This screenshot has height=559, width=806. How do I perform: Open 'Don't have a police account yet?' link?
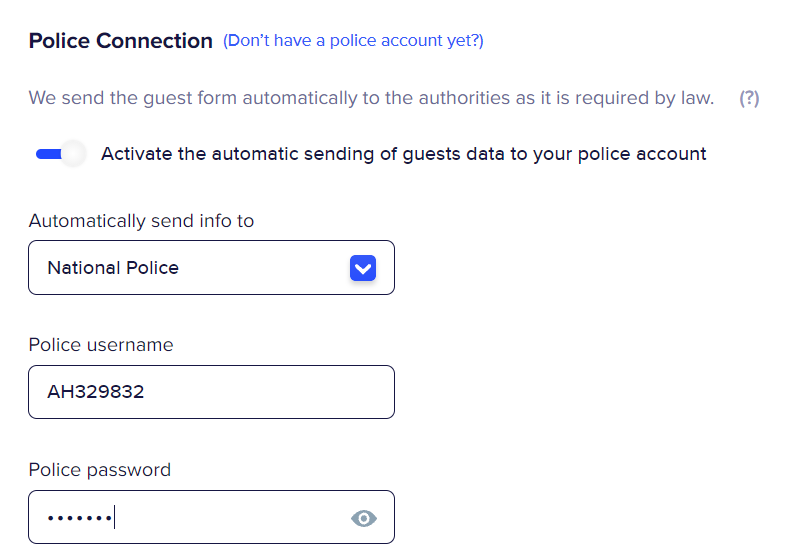[353, 41]
